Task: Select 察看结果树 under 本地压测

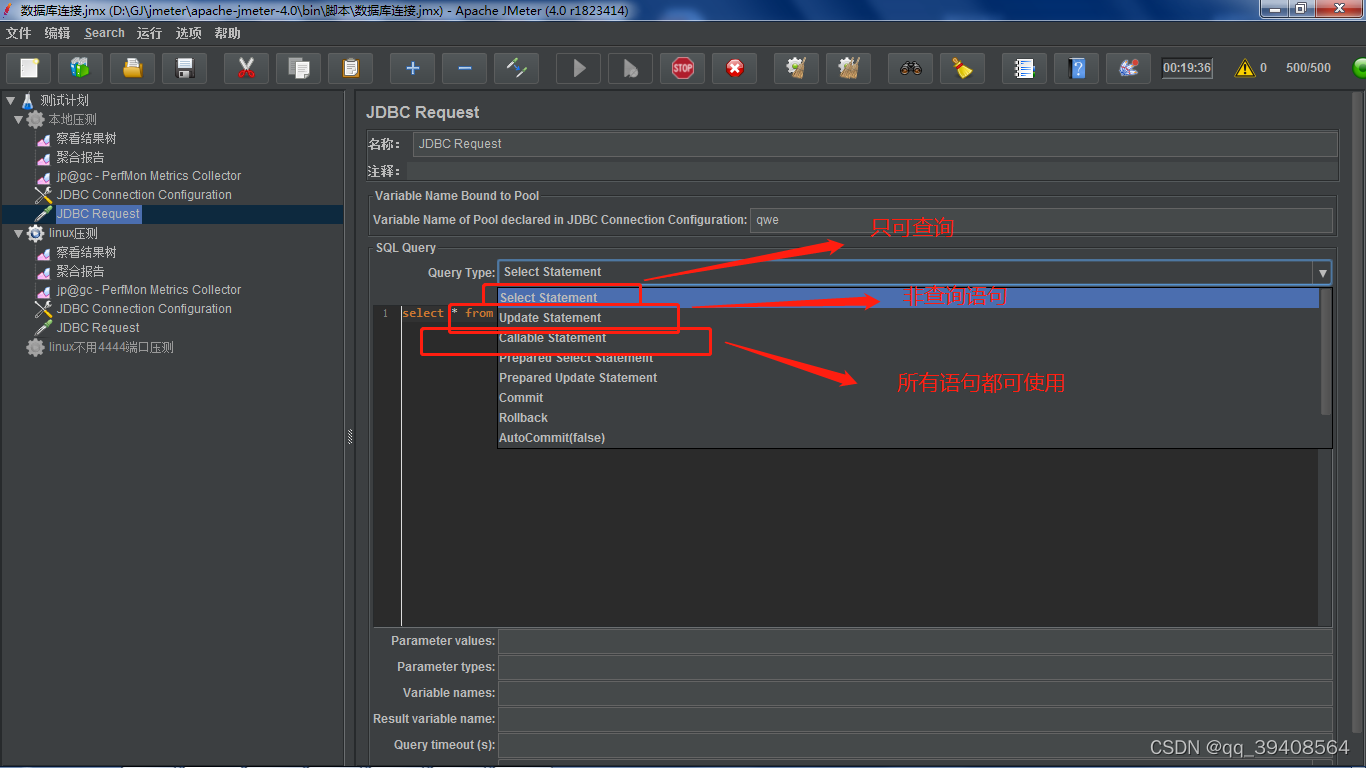Action: [x=86, y=139]
